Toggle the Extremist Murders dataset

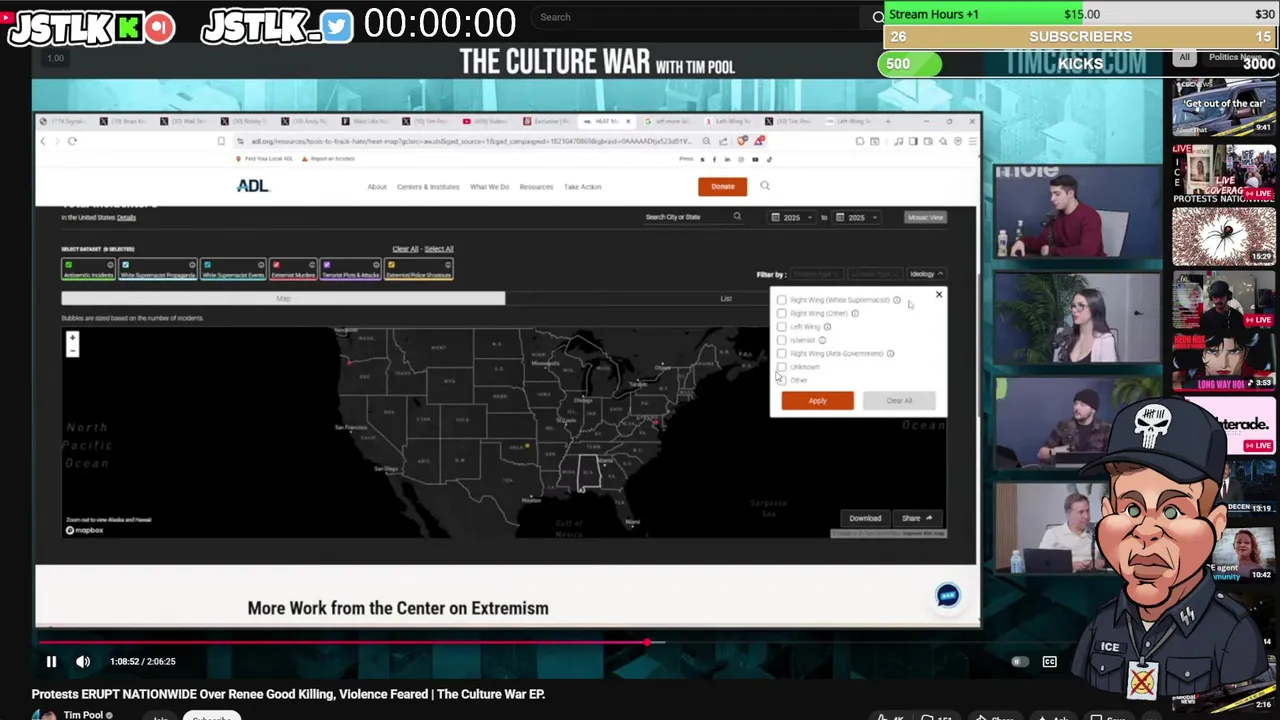293,270
